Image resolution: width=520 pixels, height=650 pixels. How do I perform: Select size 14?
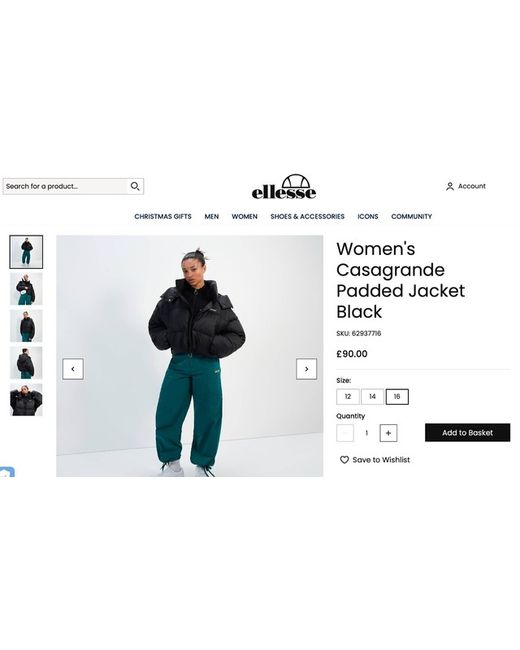372,397
